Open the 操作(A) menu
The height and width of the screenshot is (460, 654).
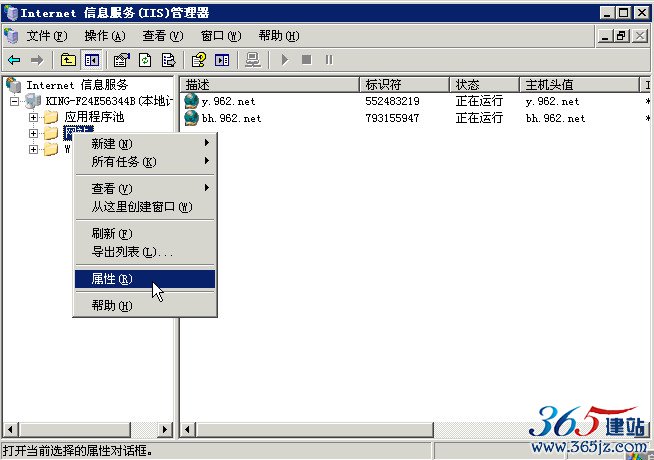pos(105,36)
